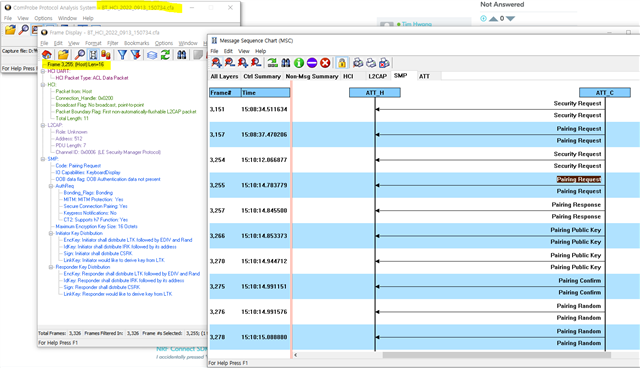Open the File menu in Message Sequence Chart

(214, 51)
